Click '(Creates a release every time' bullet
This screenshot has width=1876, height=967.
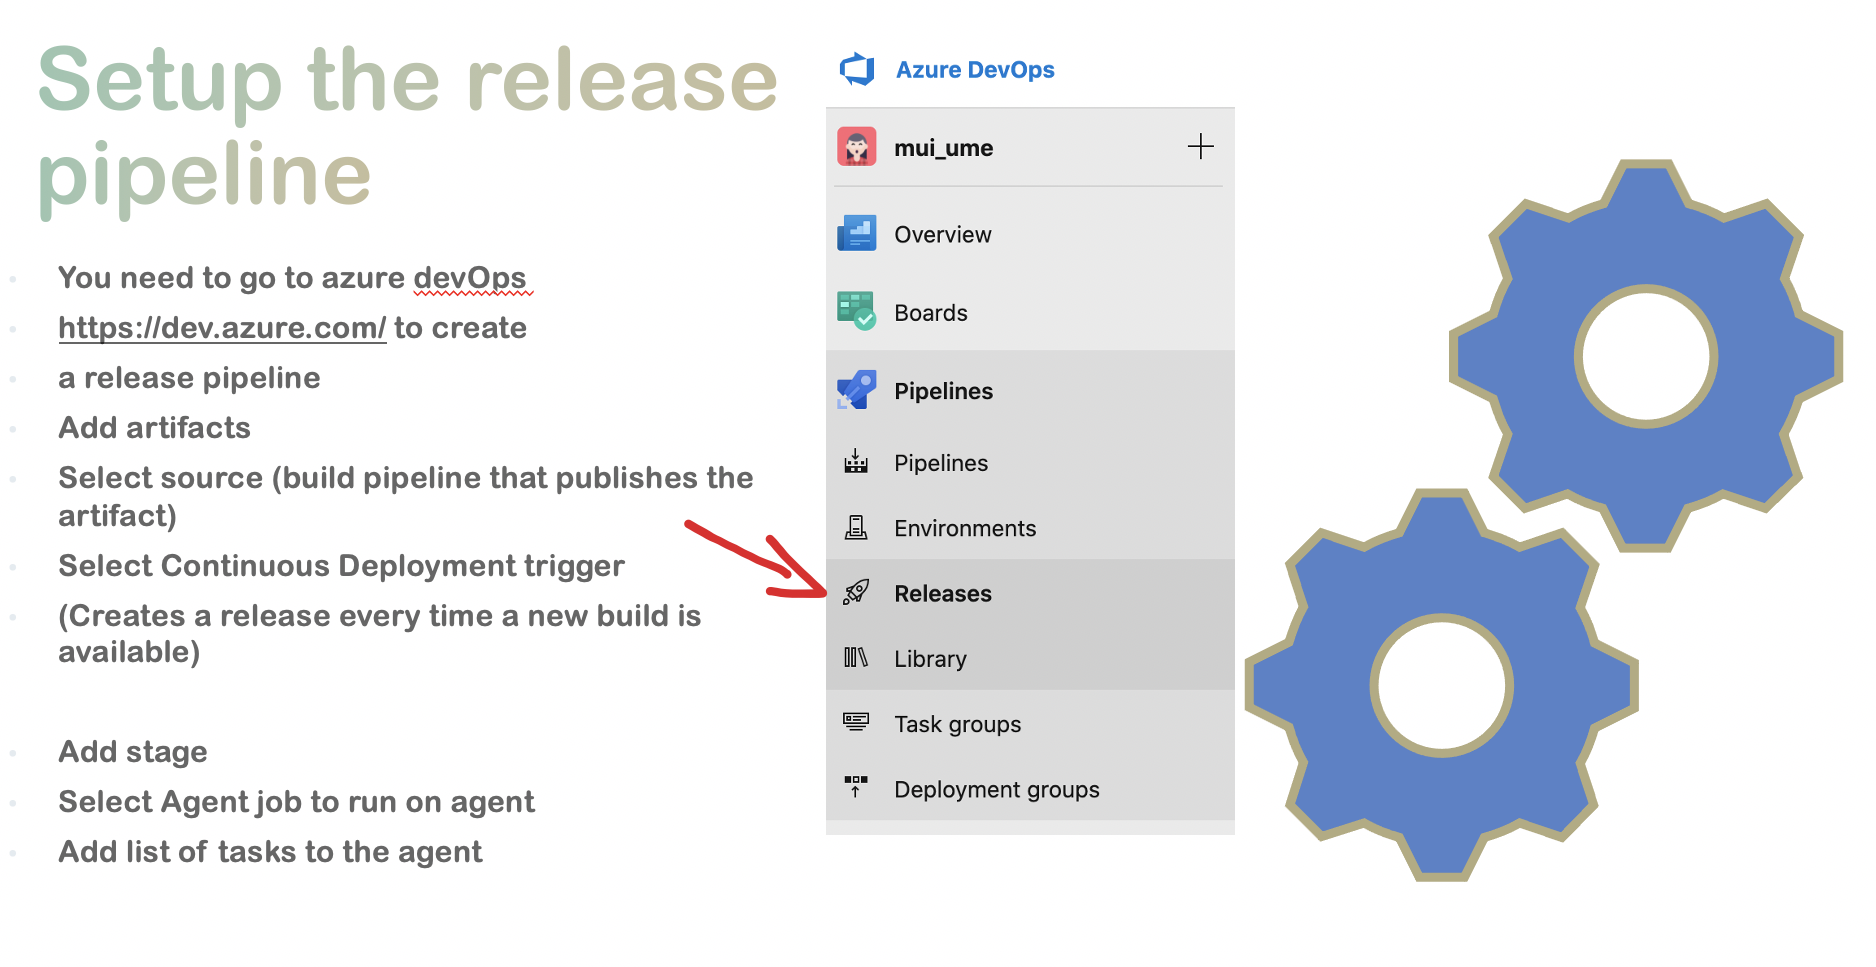[379, 634]
